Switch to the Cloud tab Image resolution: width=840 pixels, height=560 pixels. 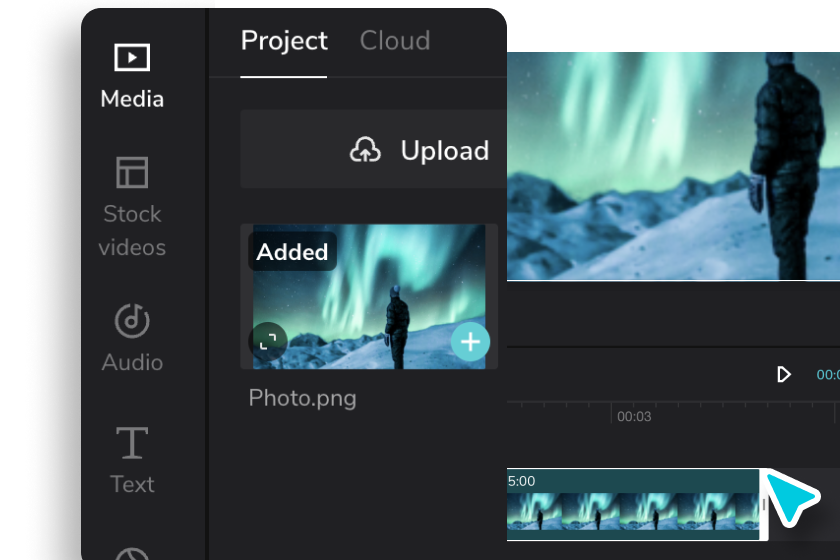pyautogui.click(x=395, y=41)
